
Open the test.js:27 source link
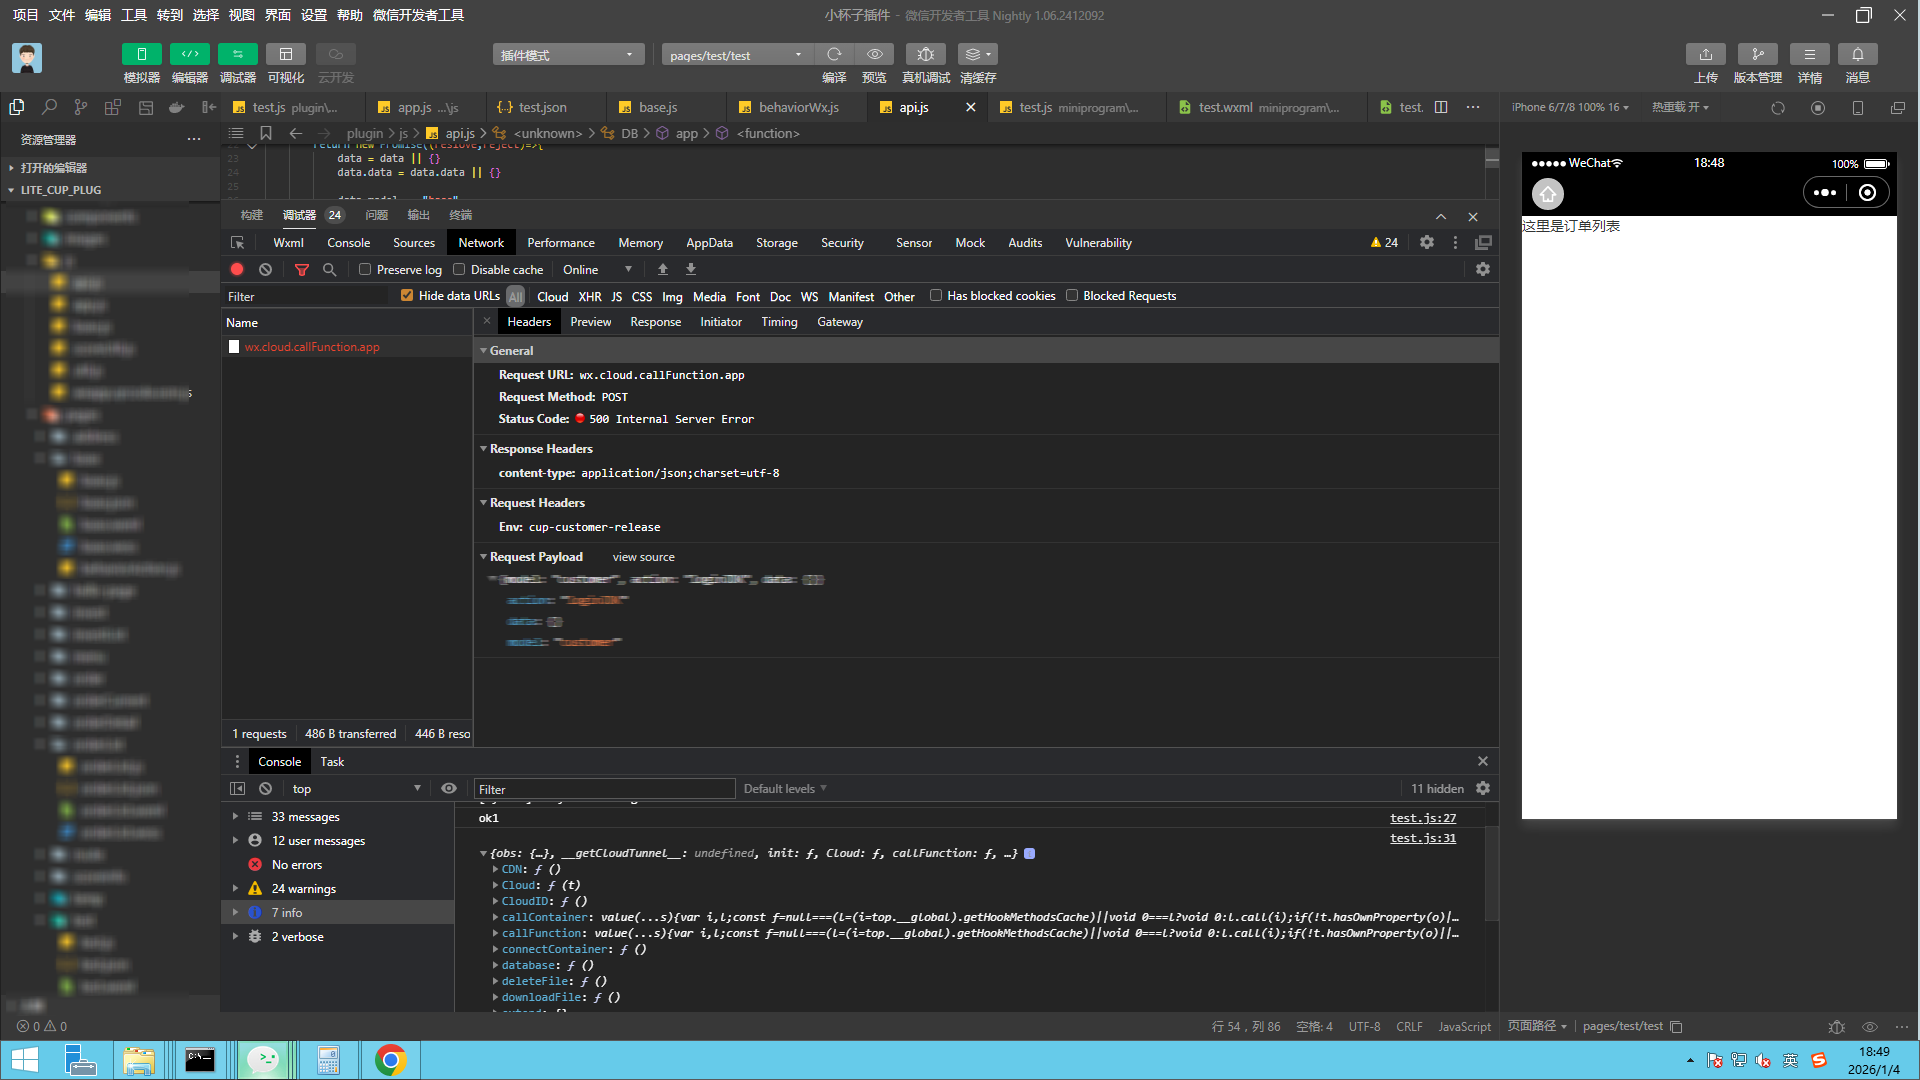[x=1422, y=818]
